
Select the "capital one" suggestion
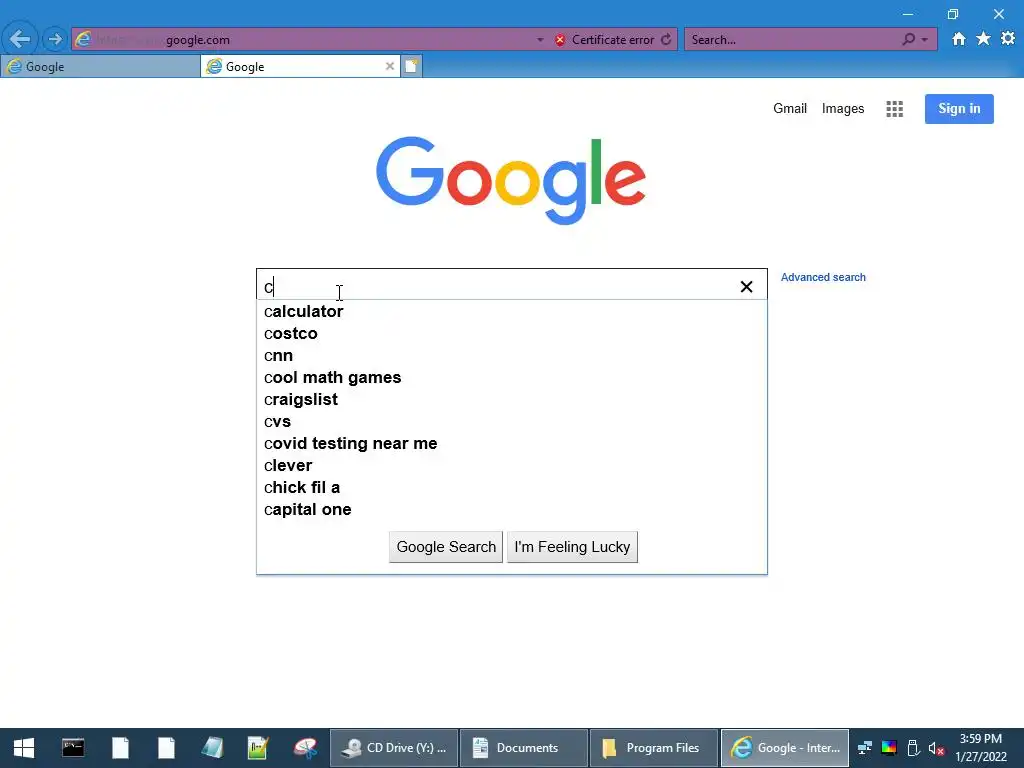(511, 509)
